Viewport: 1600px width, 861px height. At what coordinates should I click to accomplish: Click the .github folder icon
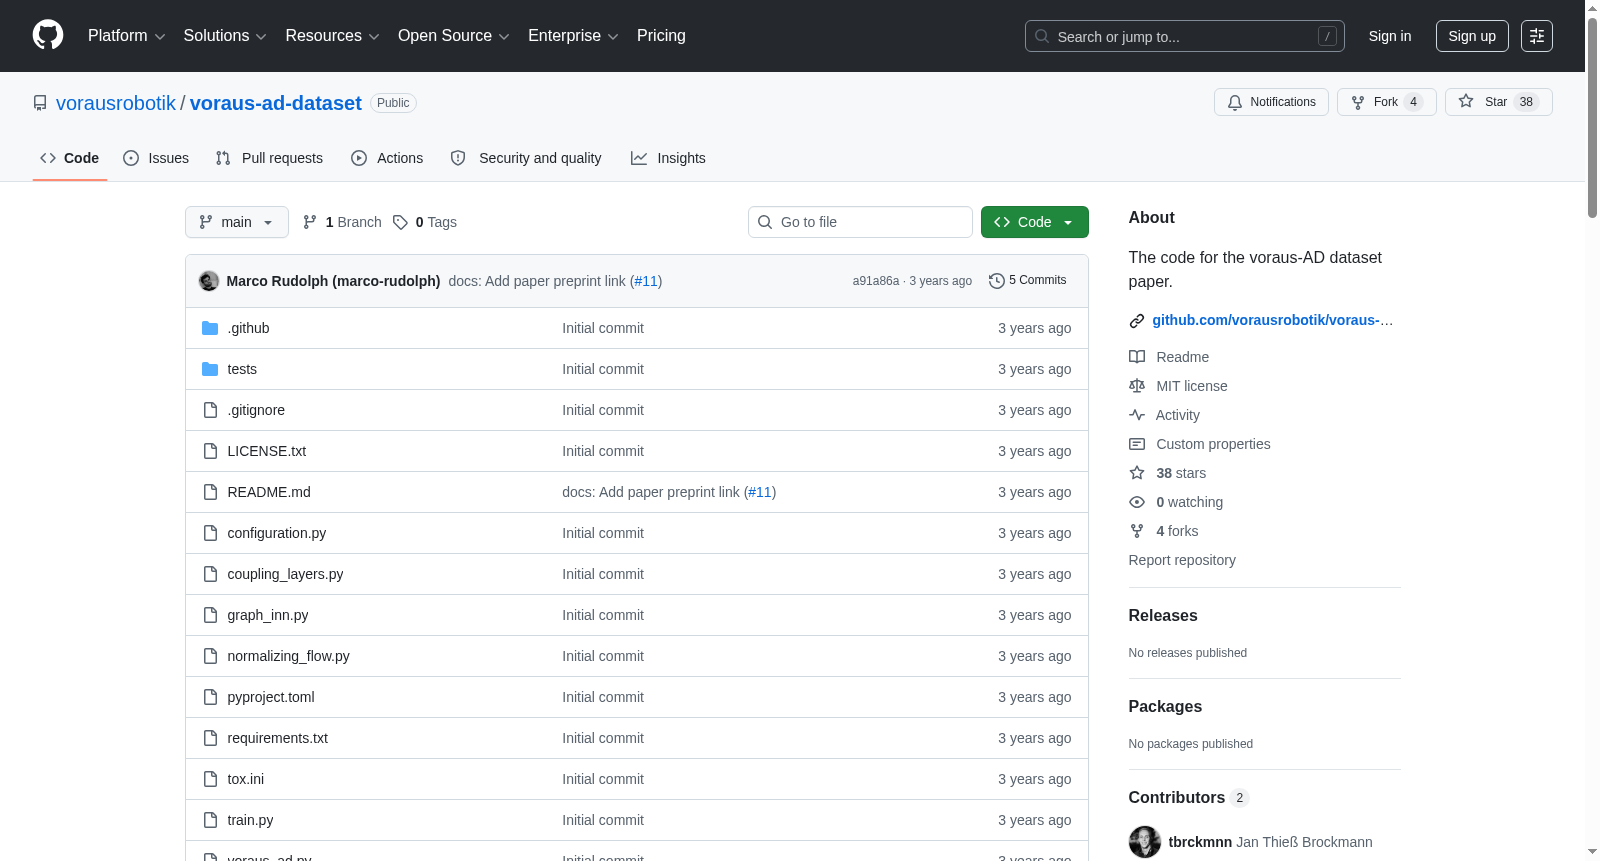point(210,328)
